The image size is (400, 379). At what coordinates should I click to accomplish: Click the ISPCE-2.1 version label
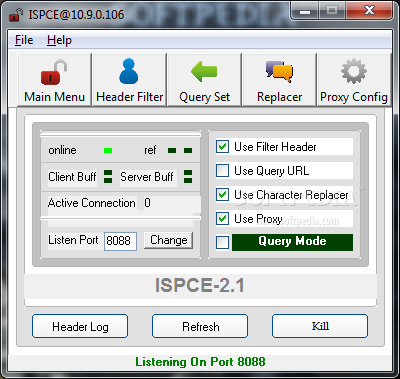pyautogui.click(x=200, y=286)
